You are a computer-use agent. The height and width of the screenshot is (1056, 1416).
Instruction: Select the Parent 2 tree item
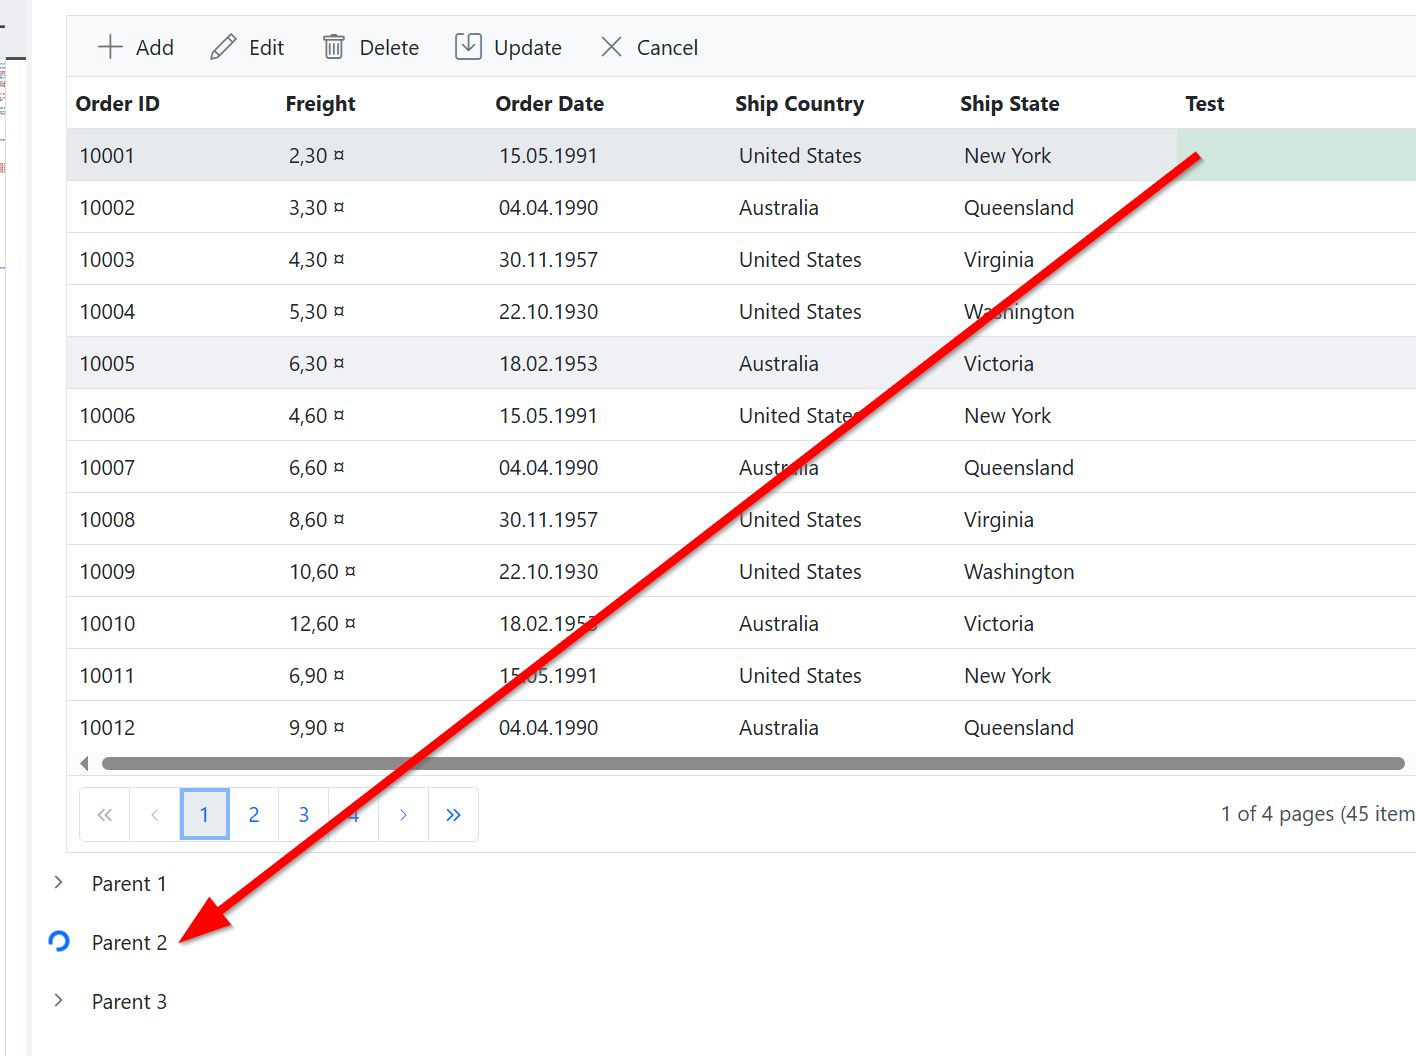tap(129, 943)
